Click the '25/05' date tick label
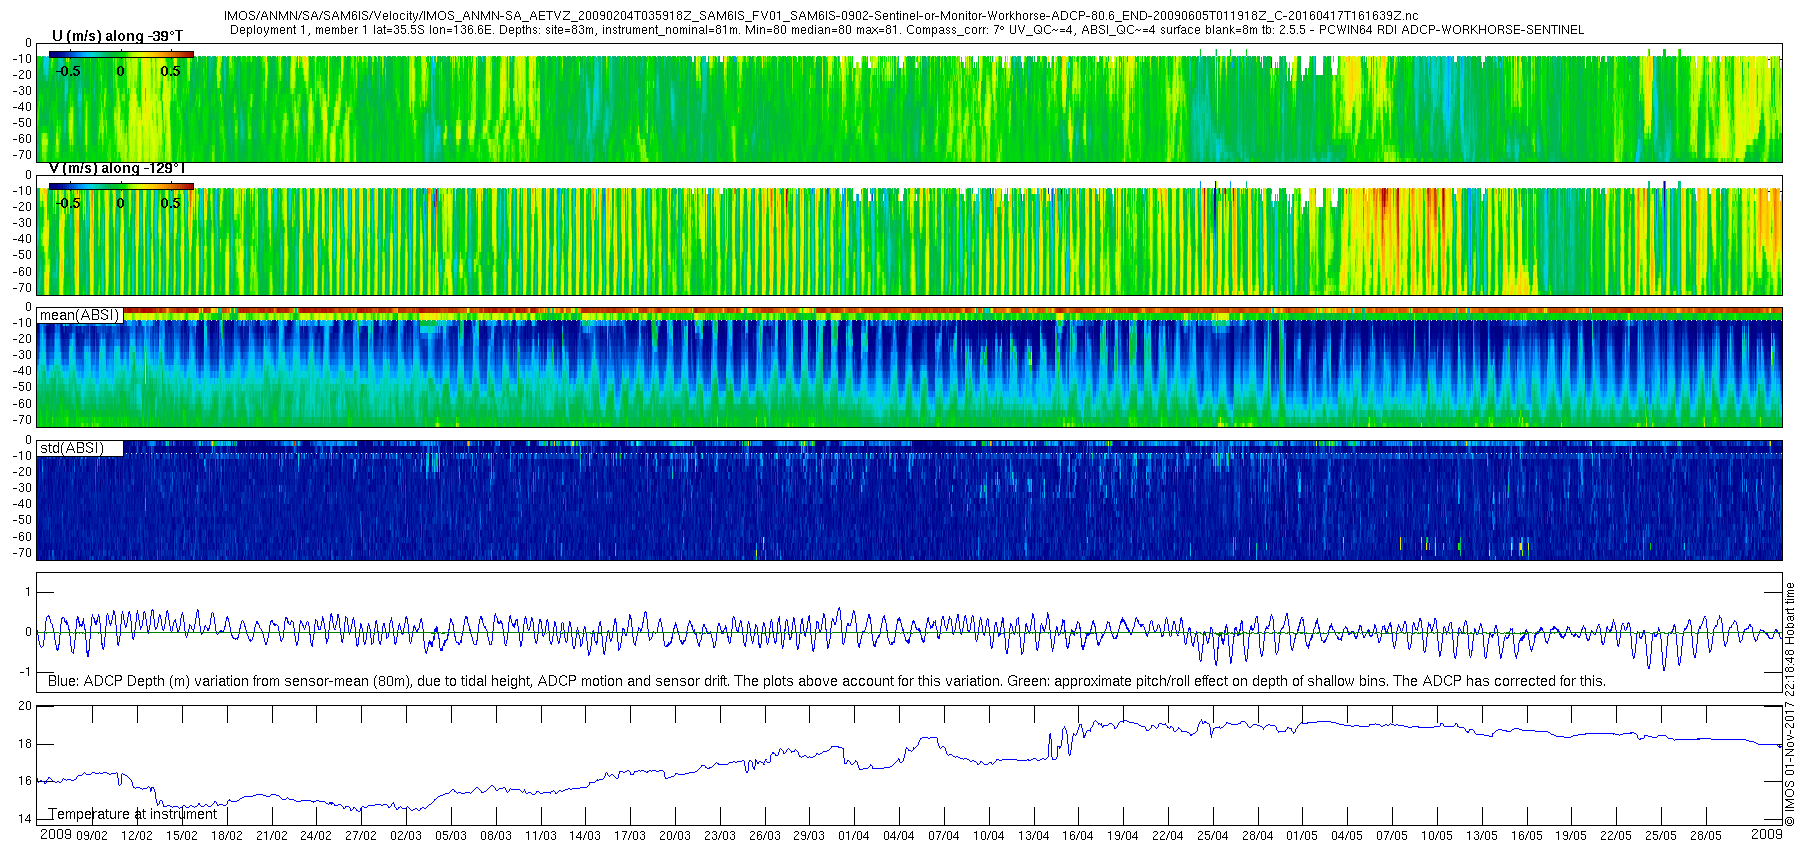The height and width of the screenshot is (850, 1800). point(1661,836)
